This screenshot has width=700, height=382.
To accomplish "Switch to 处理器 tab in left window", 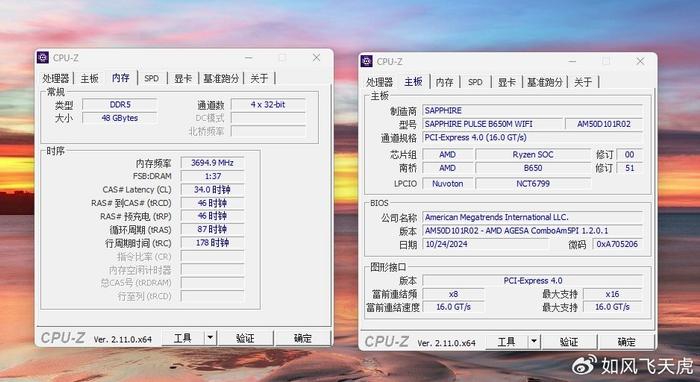I will (56, 79).
